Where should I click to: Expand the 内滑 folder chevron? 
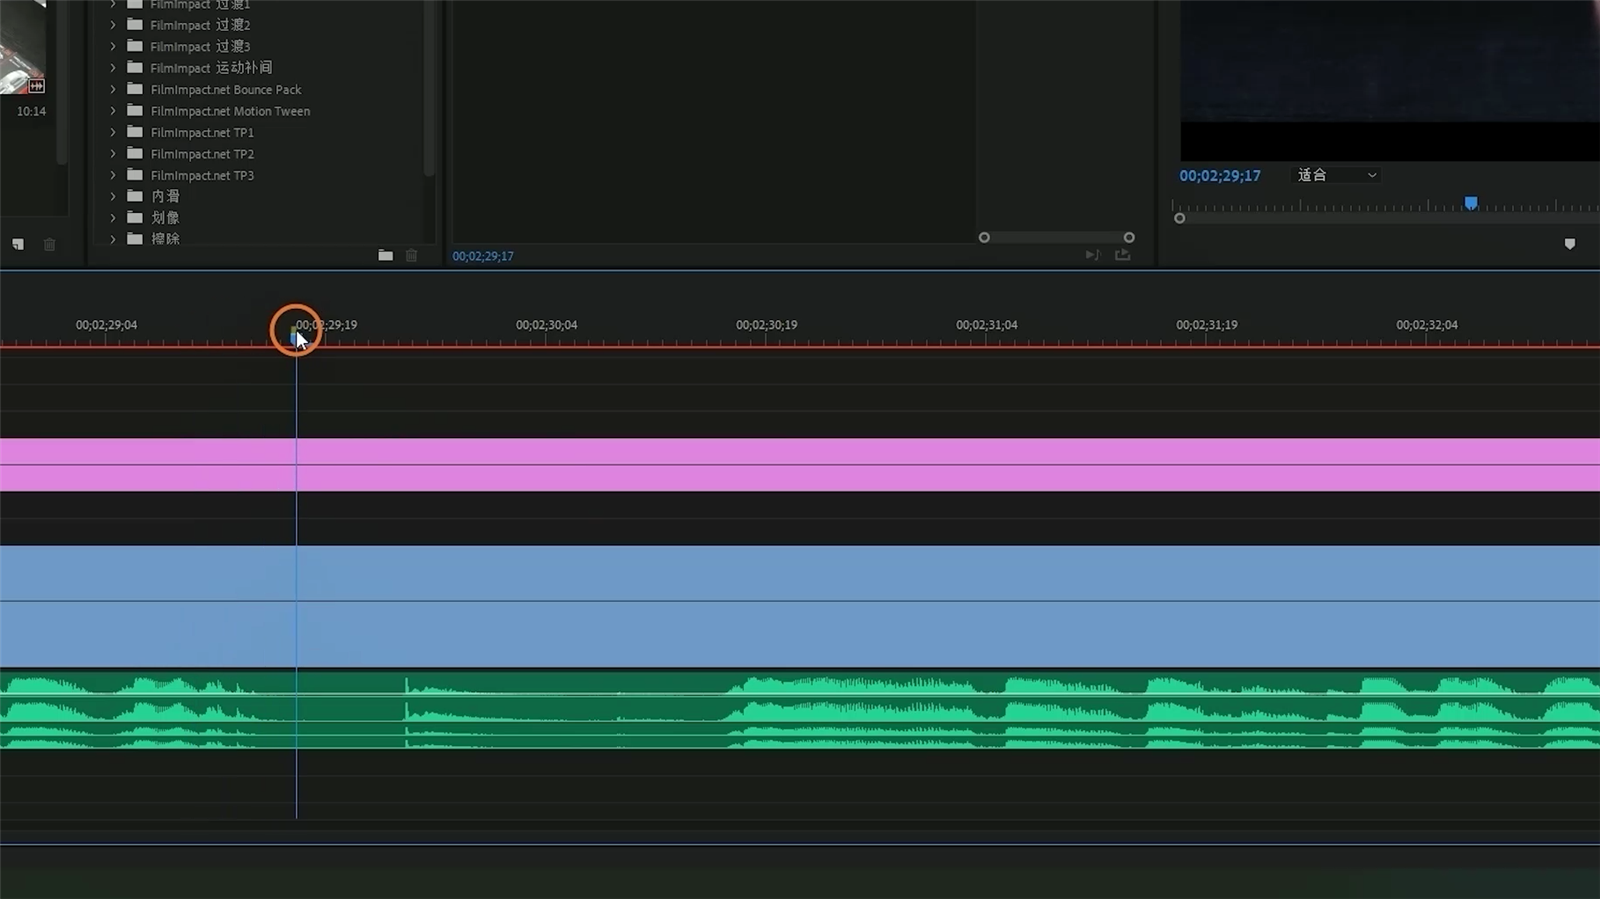coord(113,196)
